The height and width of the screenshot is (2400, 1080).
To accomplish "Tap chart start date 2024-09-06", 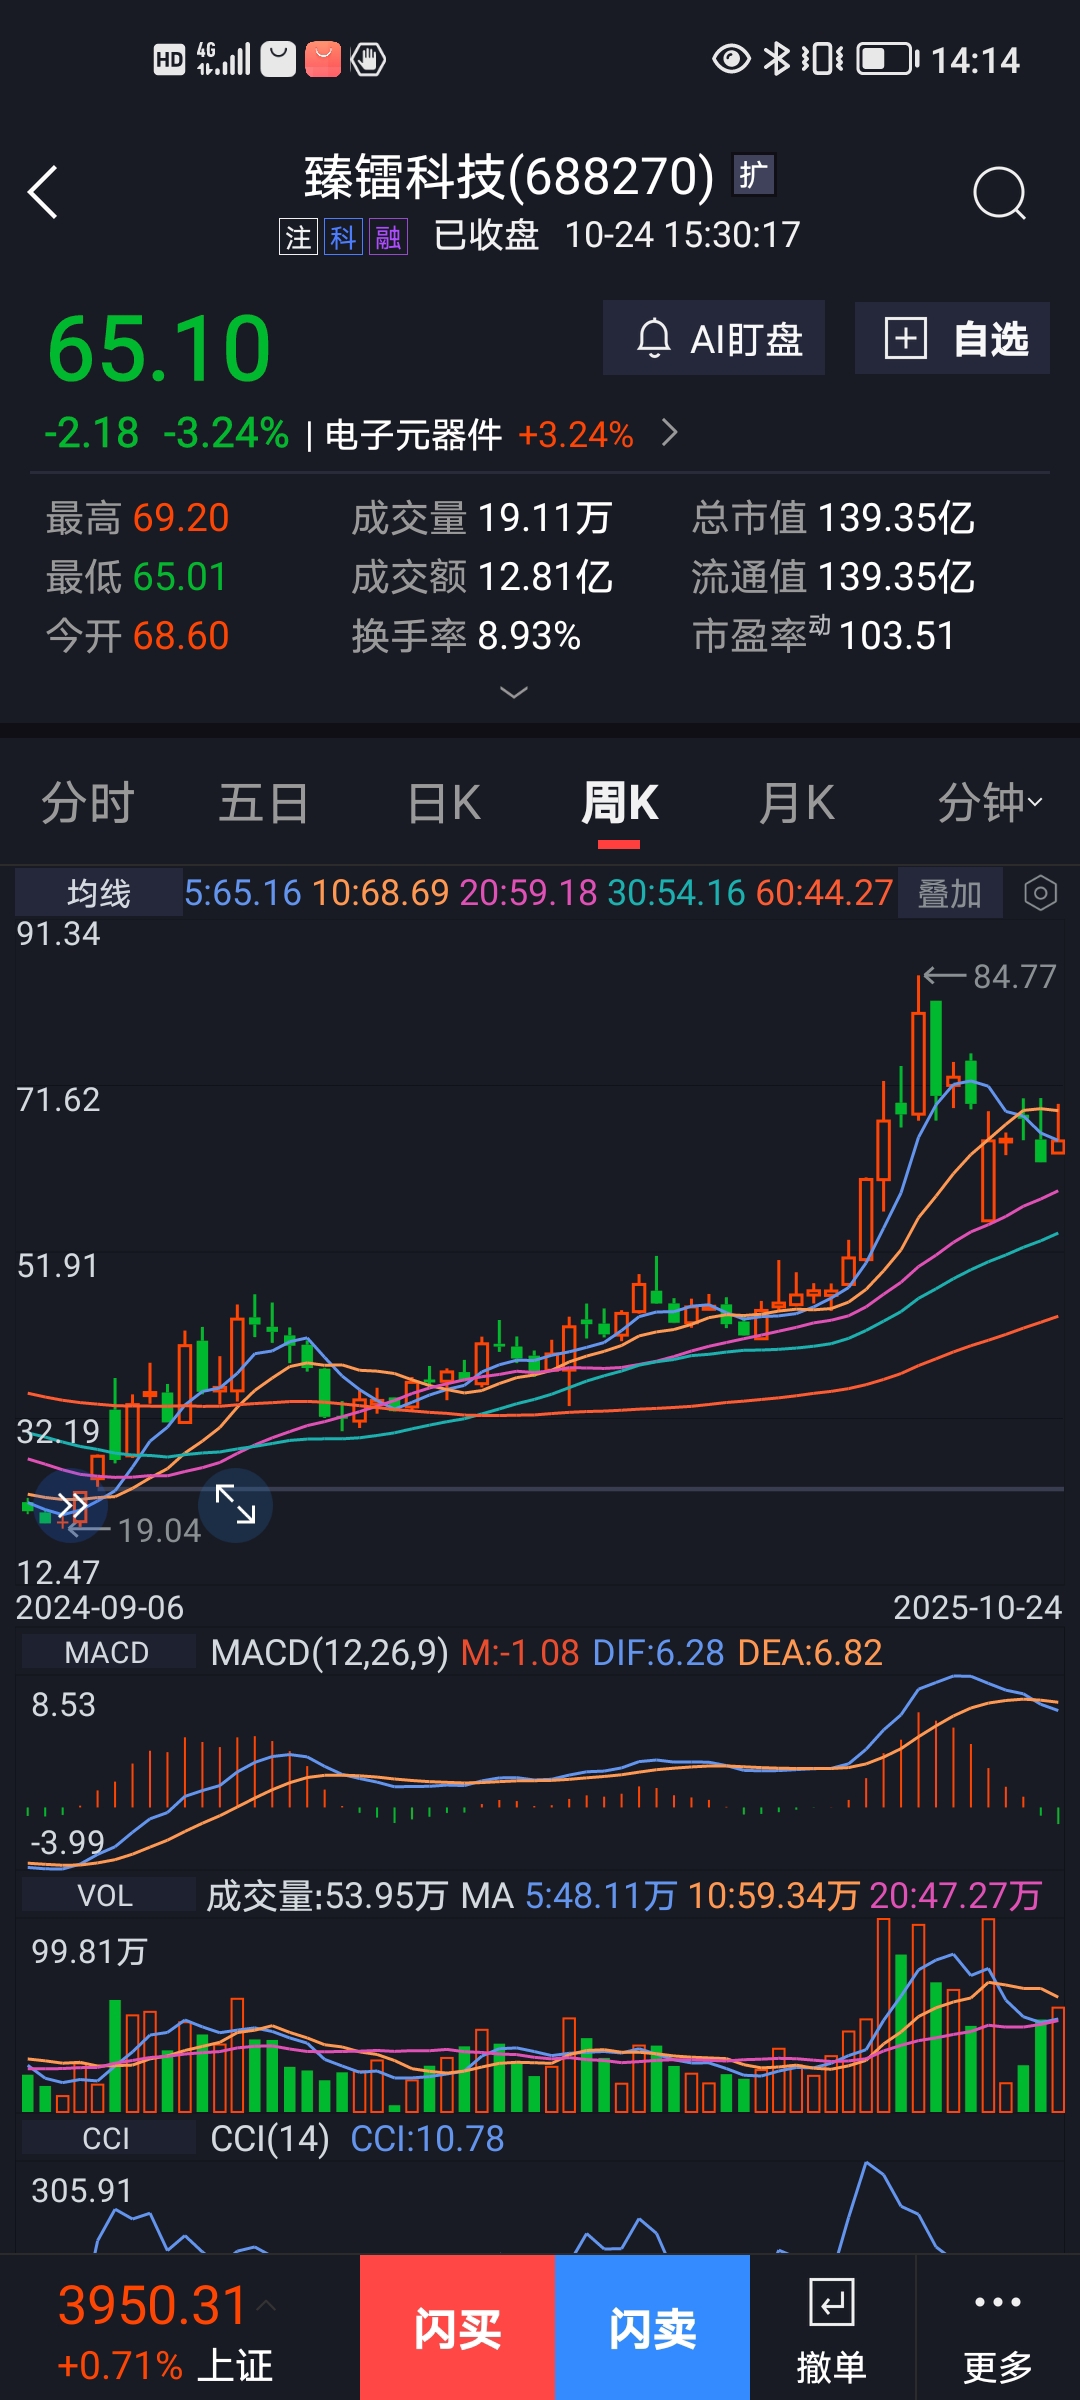I will [100, 1607].
